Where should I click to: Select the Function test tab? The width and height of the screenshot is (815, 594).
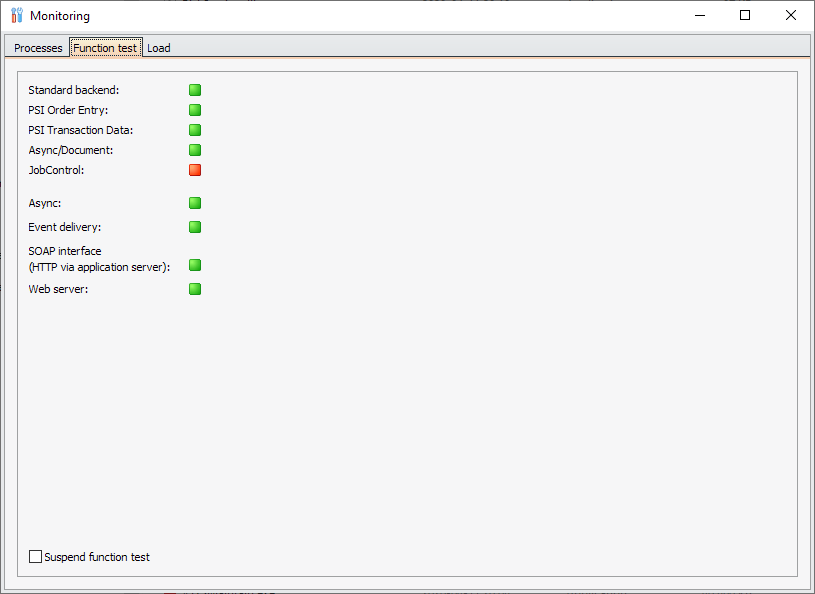105,48
